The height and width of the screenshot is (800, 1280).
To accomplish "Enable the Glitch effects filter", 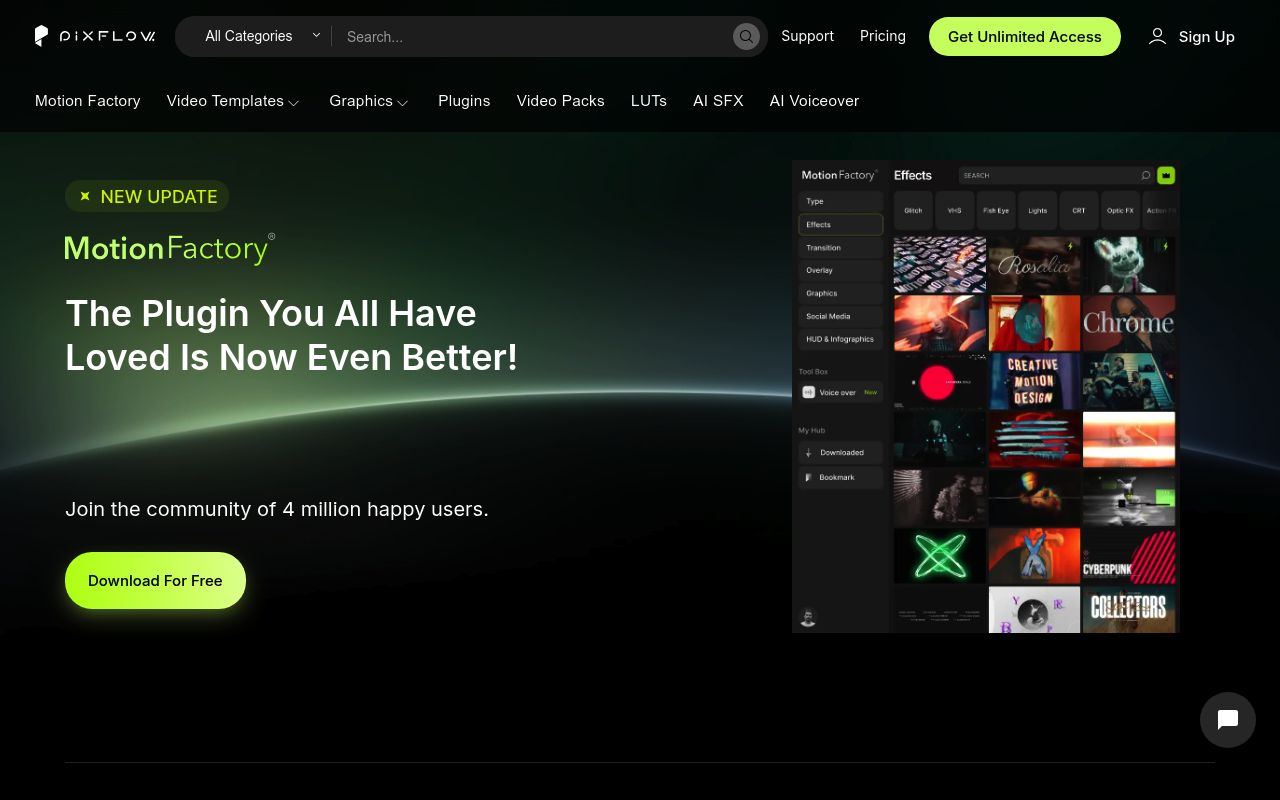I will pos(912,210).
